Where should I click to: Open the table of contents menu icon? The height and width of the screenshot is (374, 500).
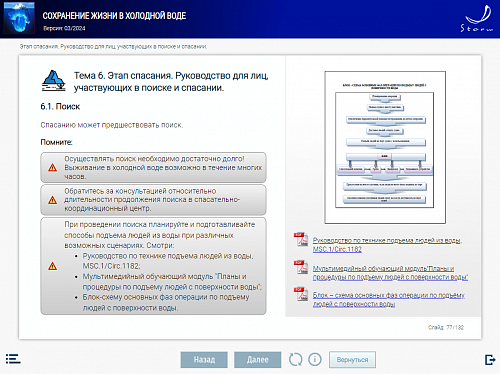click(x=13, y=359)
